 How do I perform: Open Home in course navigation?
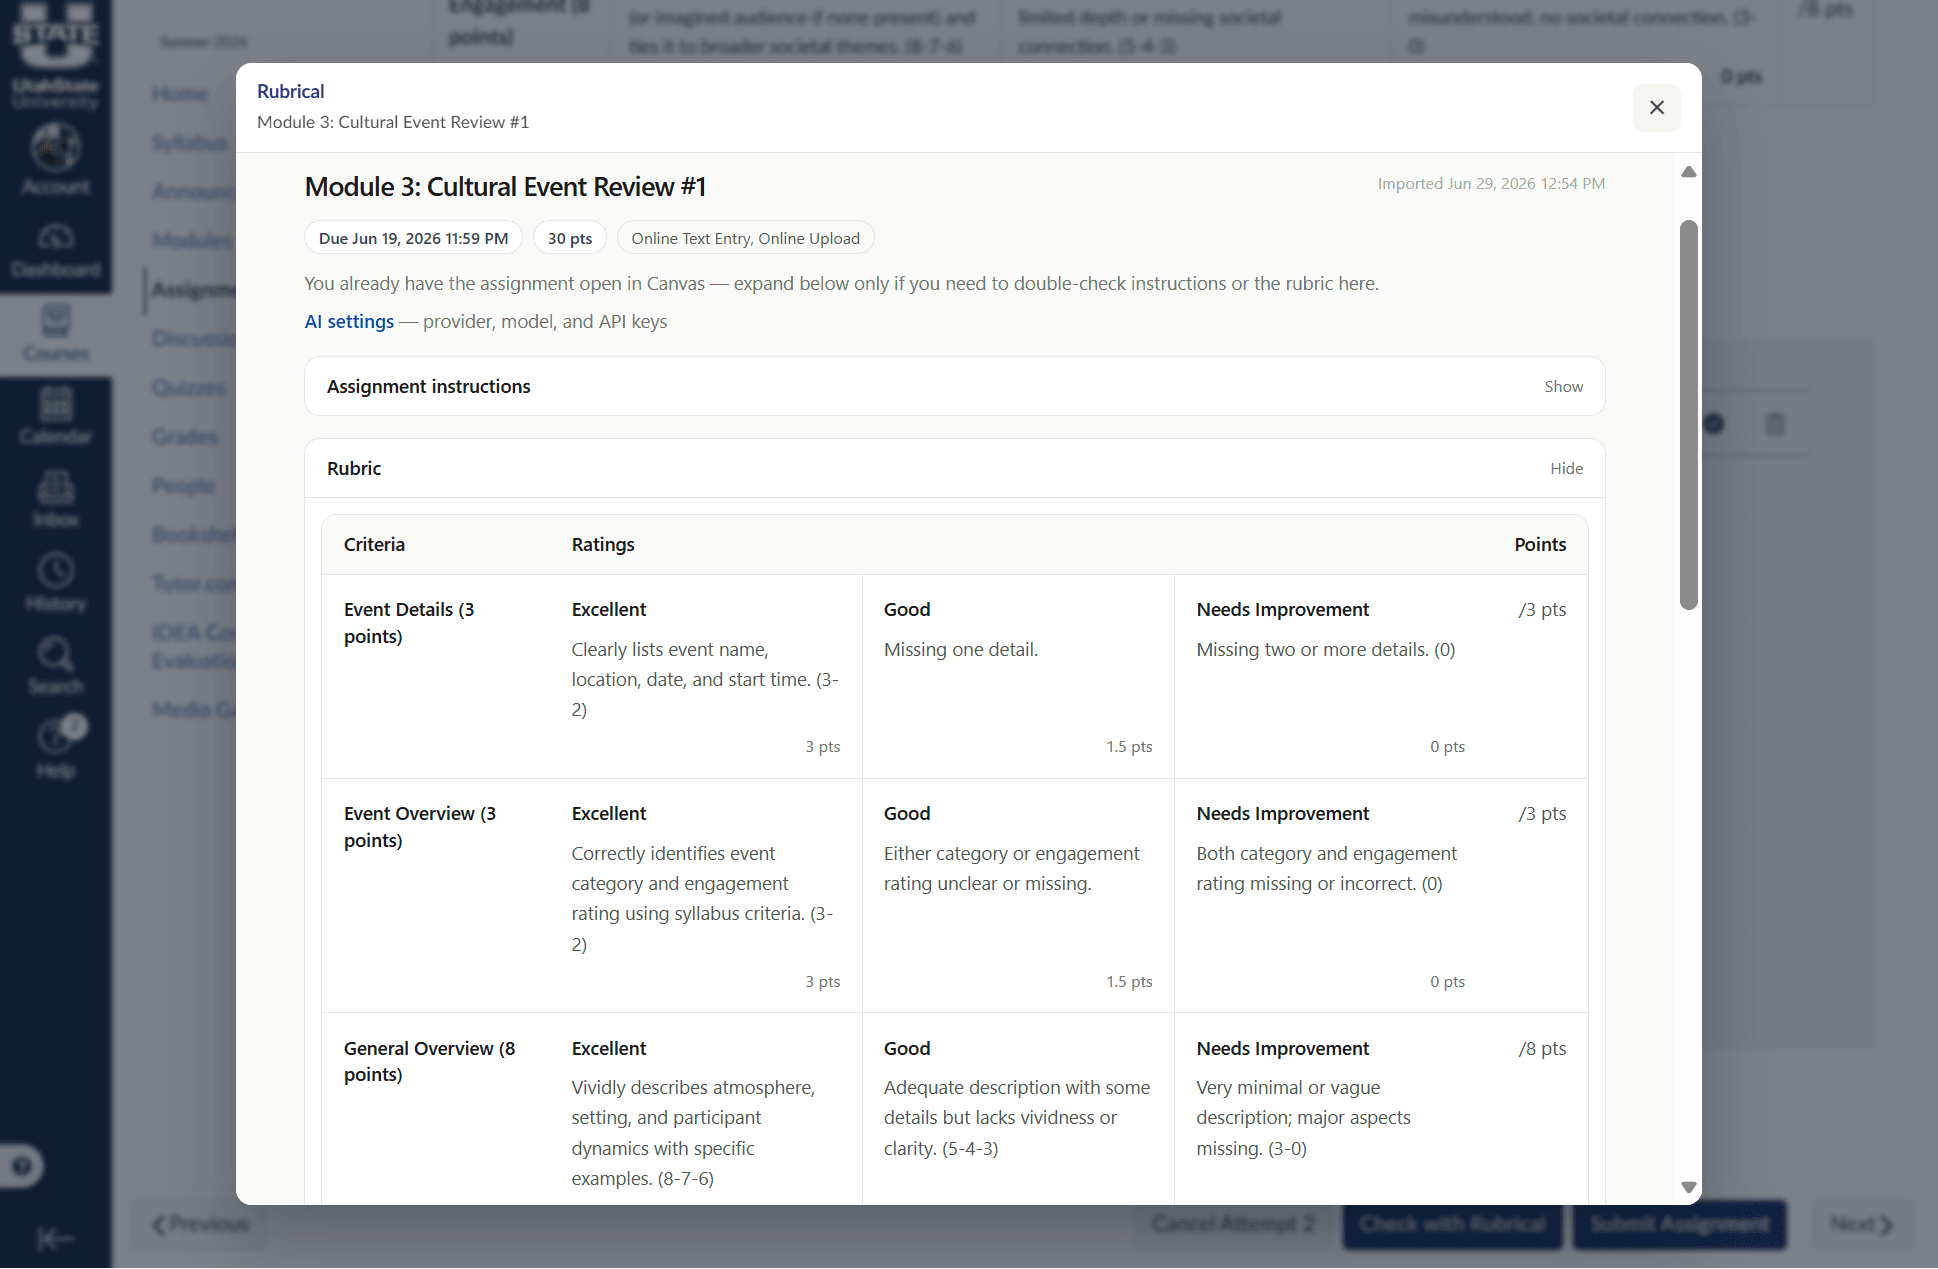point(180,94)
